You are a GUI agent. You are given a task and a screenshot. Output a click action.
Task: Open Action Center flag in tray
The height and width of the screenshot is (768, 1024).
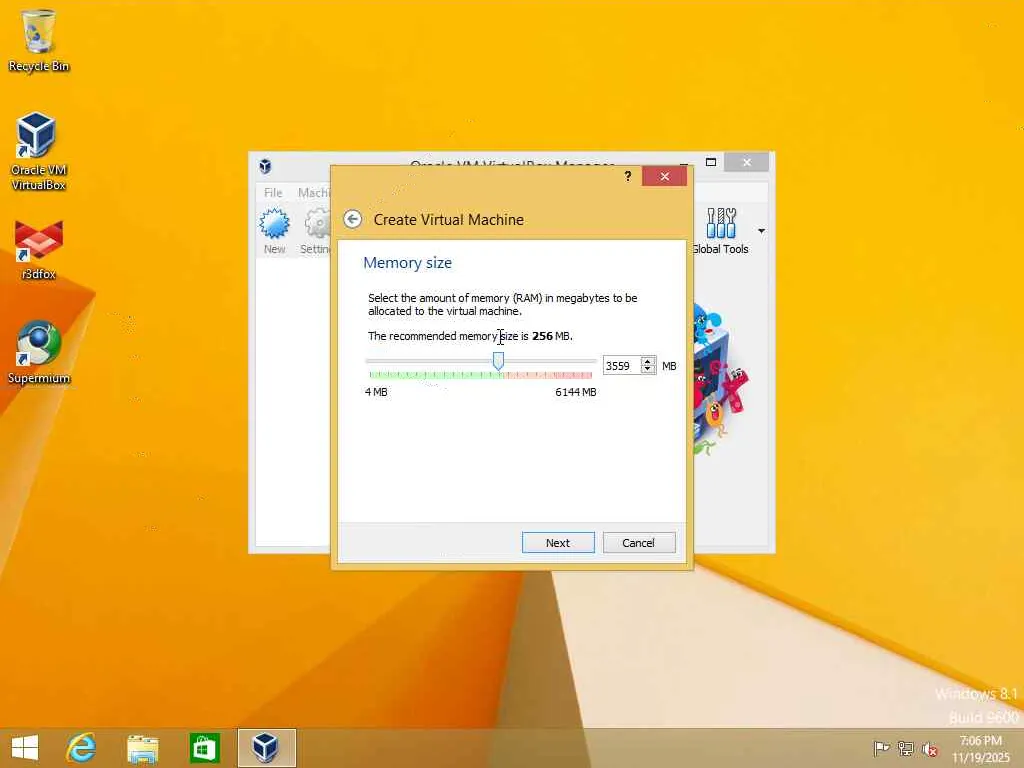(881, 748)
